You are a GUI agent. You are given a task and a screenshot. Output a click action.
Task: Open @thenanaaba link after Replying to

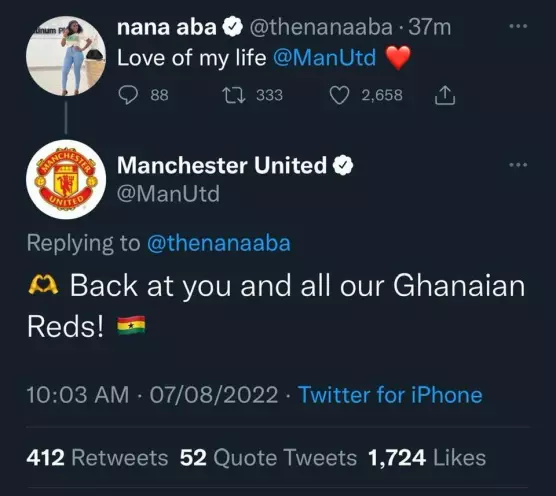219,243
